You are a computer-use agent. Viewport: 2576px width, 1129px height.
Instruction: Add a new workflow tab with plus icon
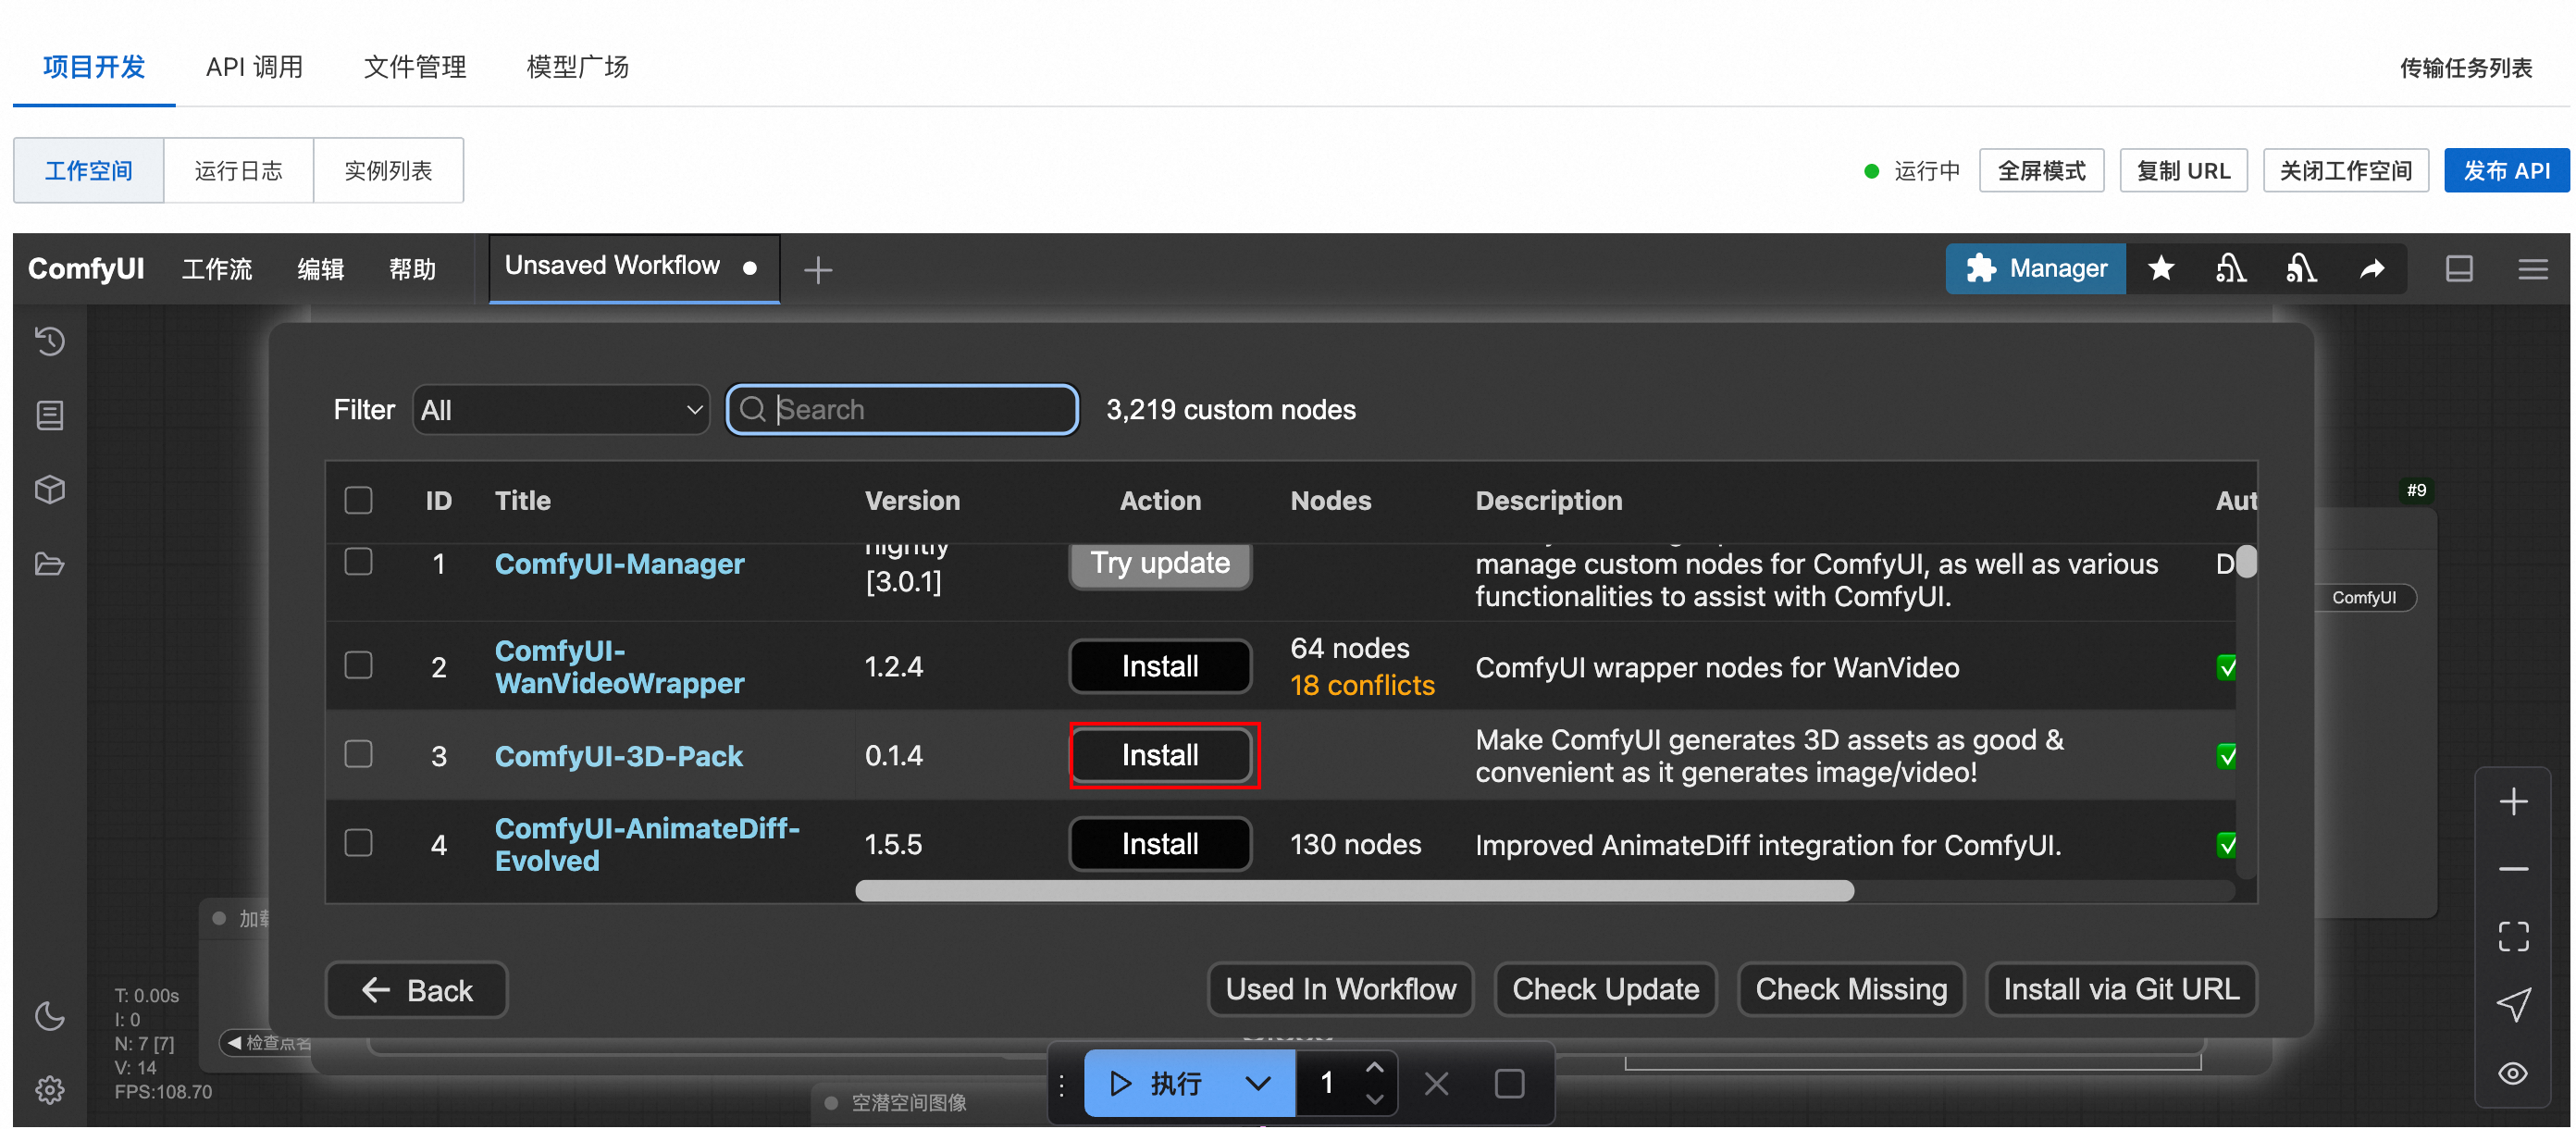[x=817, y=270]
